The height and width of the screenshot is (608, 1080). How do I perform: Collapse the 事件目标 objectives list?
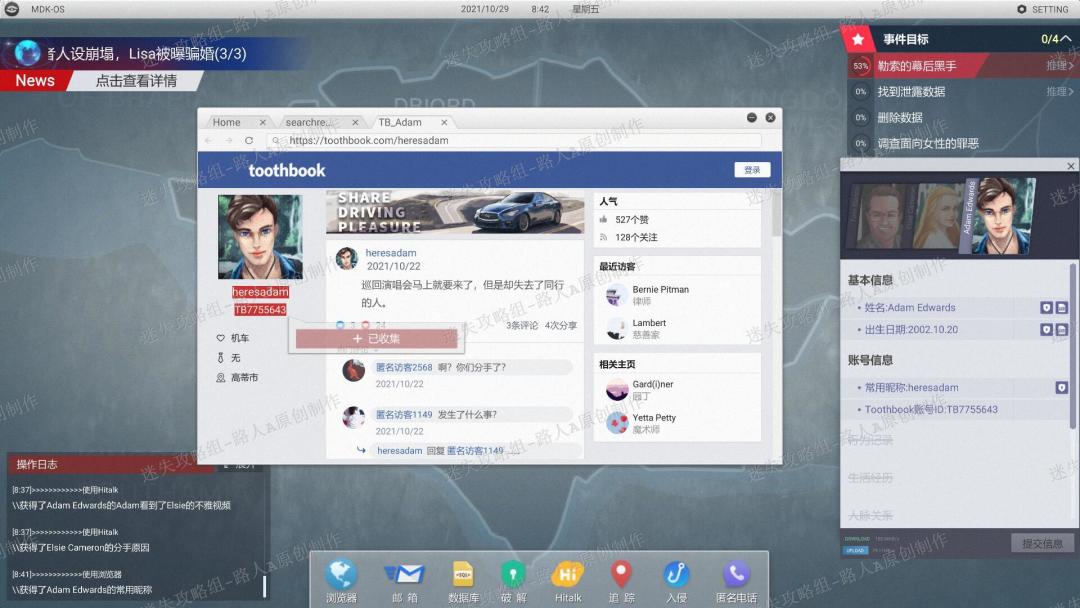1066,39
